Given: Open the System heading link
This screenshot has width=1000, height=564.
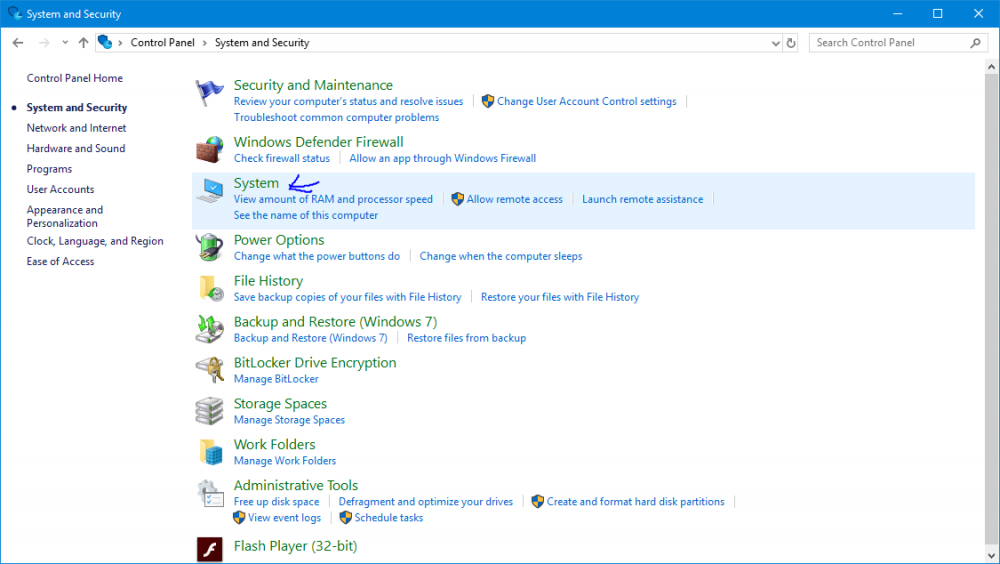Looking at the screenshot, I should tap(256, 183).
